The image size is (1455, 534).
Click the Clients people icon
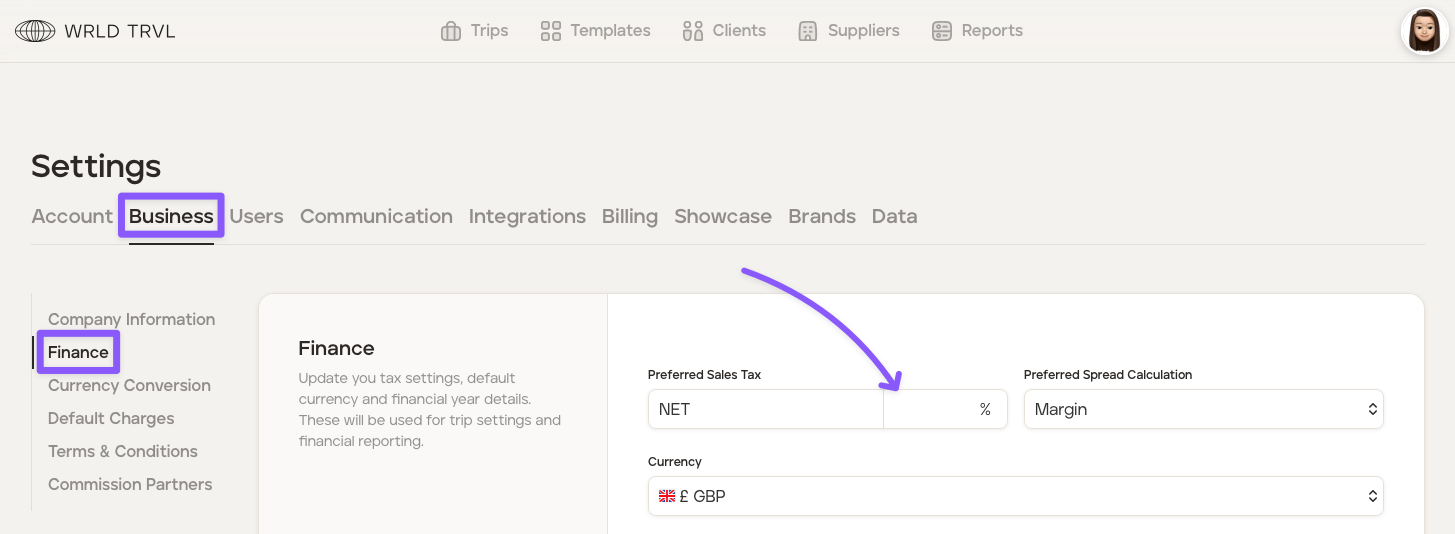coord(693,31)
